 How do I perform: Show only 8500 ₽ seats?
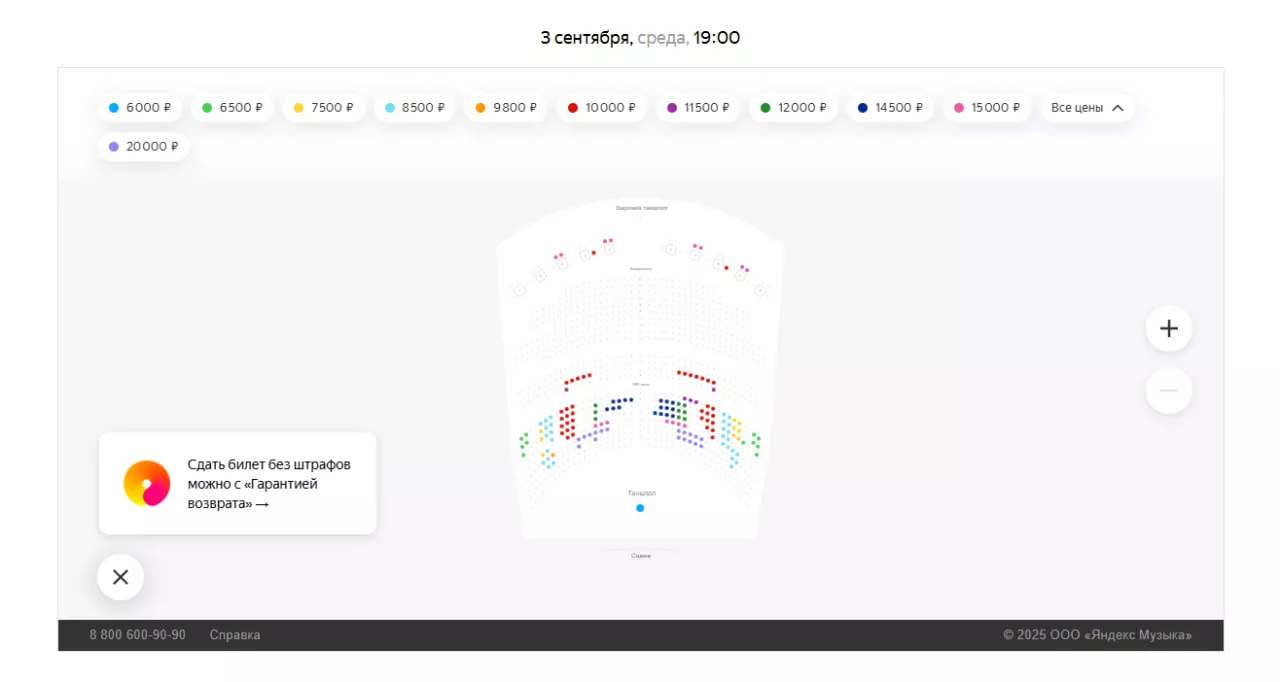coord(415,108)
